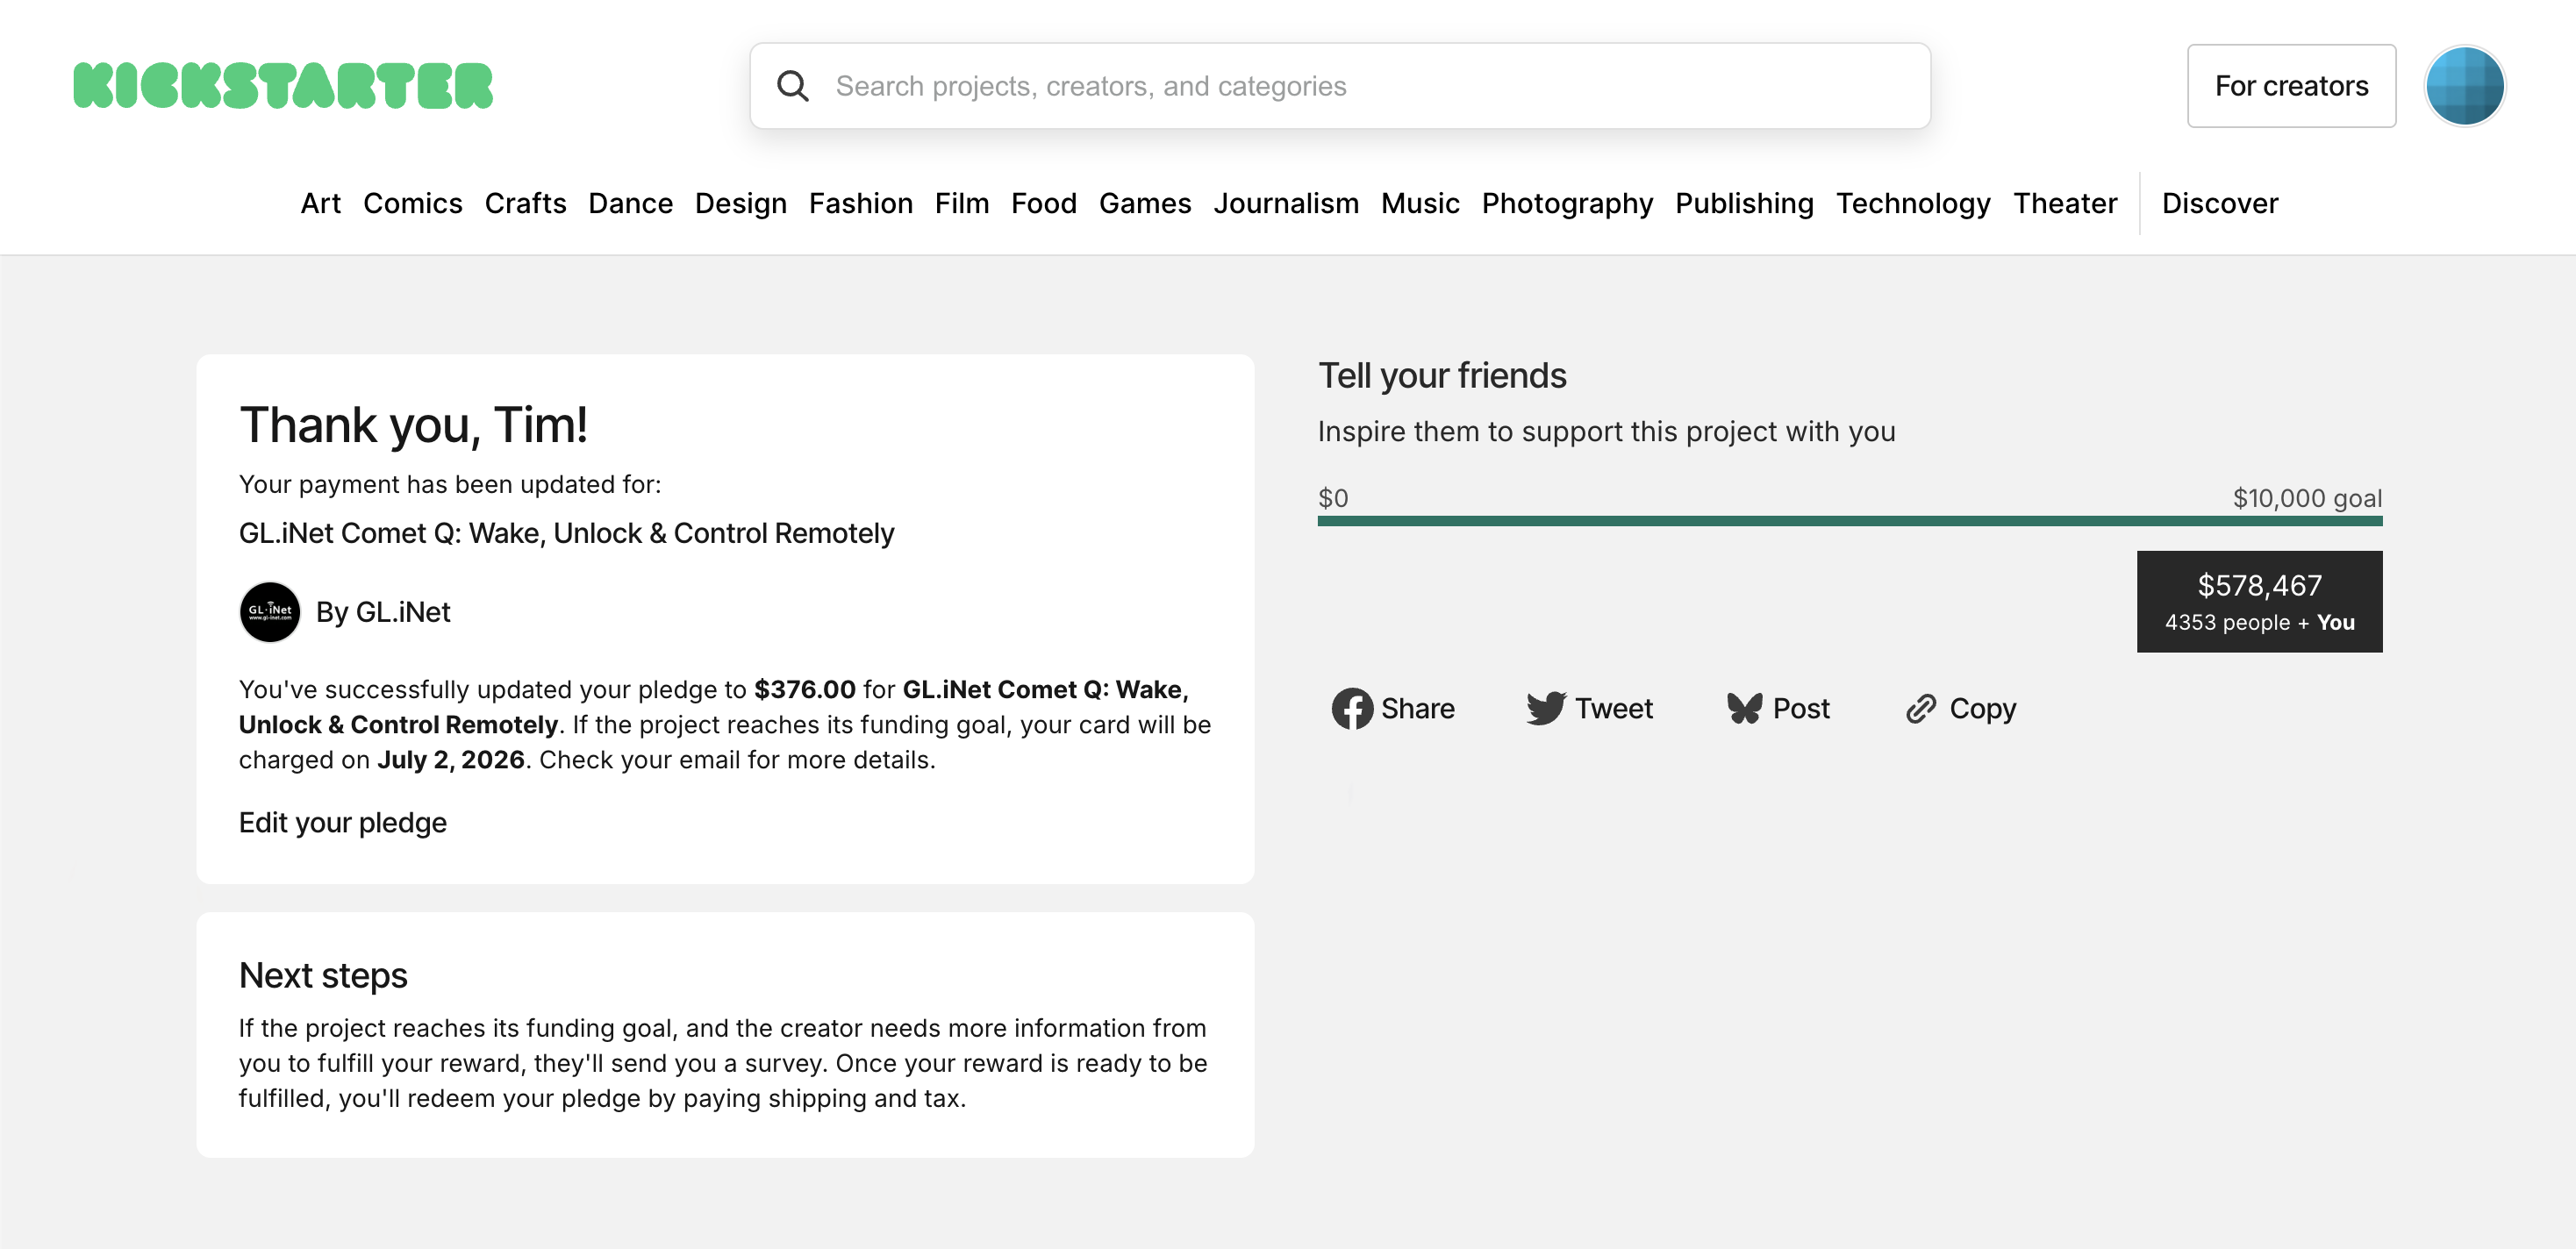Focus the search projects input field
2576x1249 pixels.
click(x=1340, y=86)
